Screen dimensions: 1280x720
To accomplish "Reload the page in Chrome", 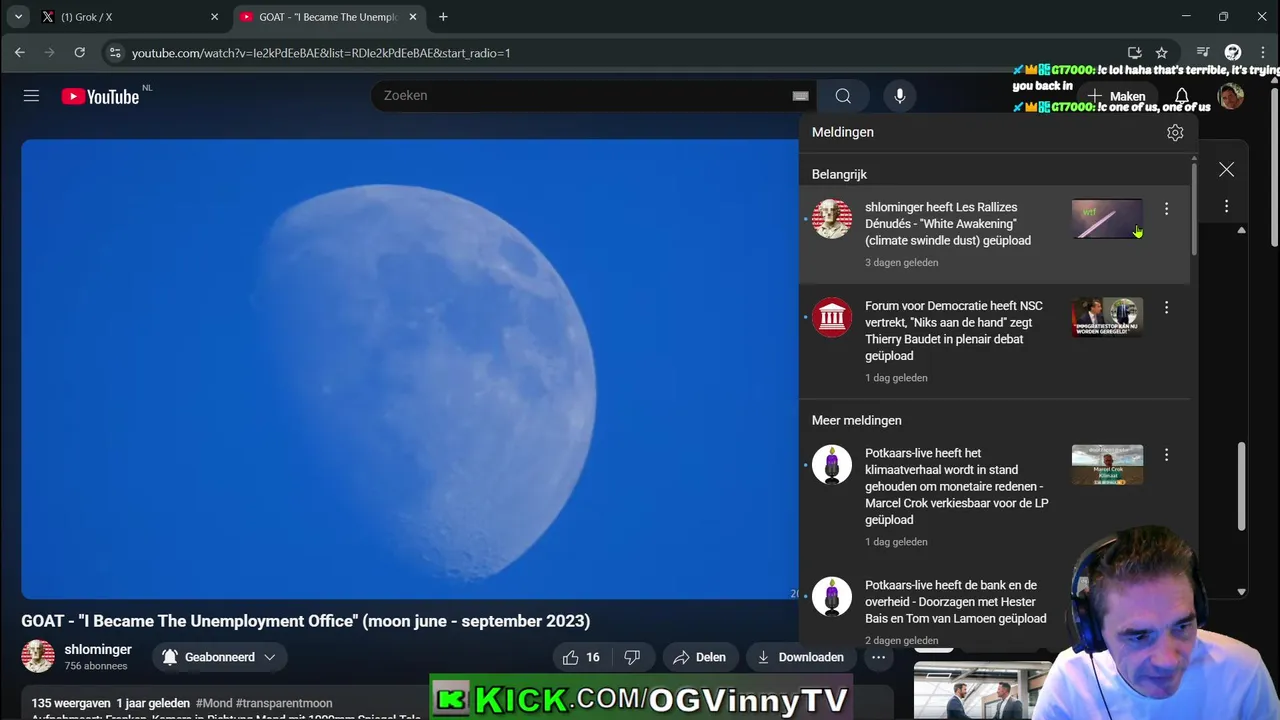I will point(80,52).
